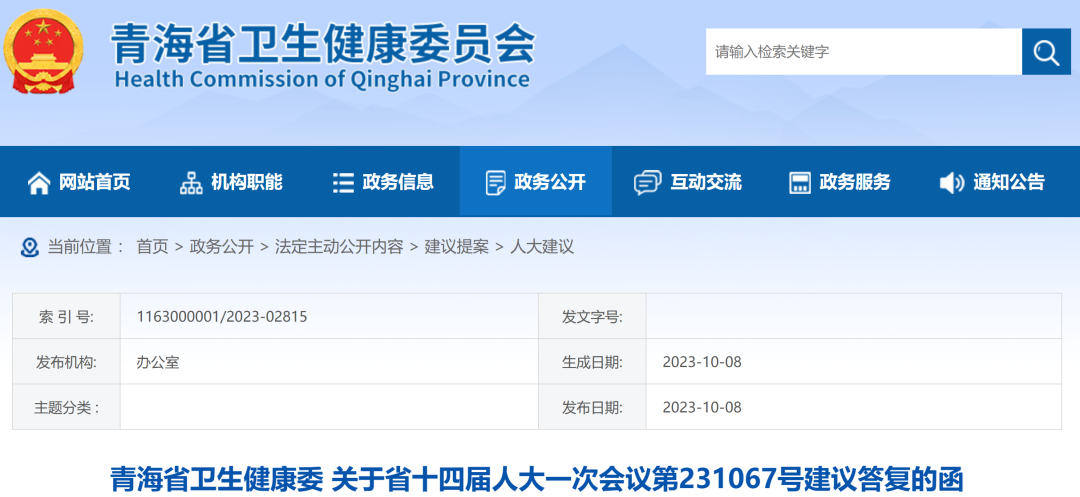Viewport: 1080px width, 497px height.
Task: Click the 当前位置 breadcrumb label
Action: 86,247
